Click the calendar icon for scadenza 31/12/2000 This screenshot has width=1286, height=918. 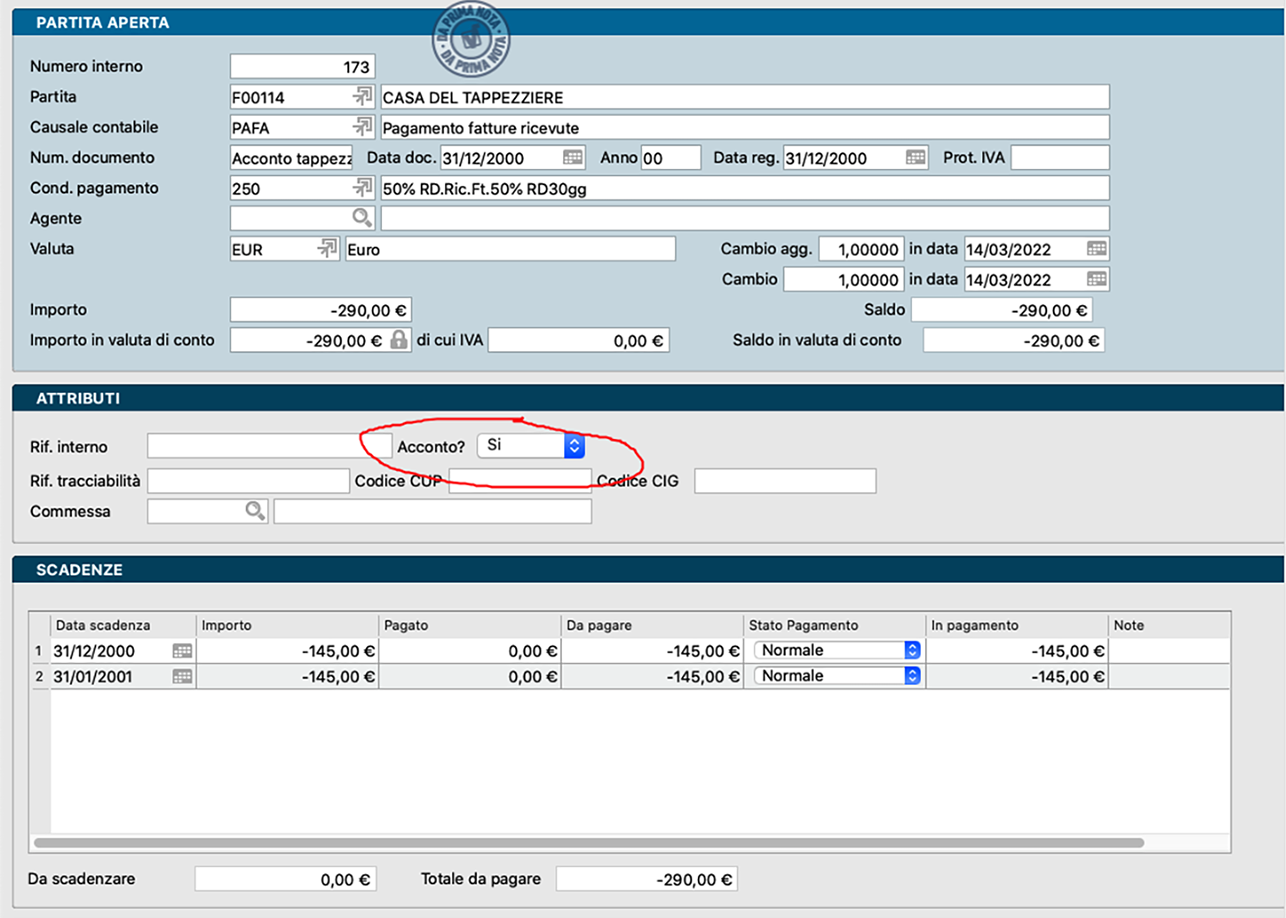click(x=182, y=651)
